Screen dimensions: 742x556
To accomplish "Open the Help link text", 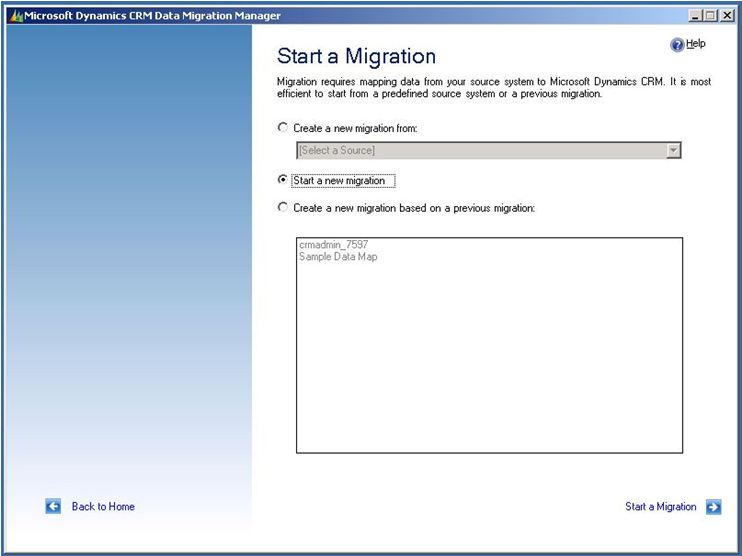I will 695,44.
